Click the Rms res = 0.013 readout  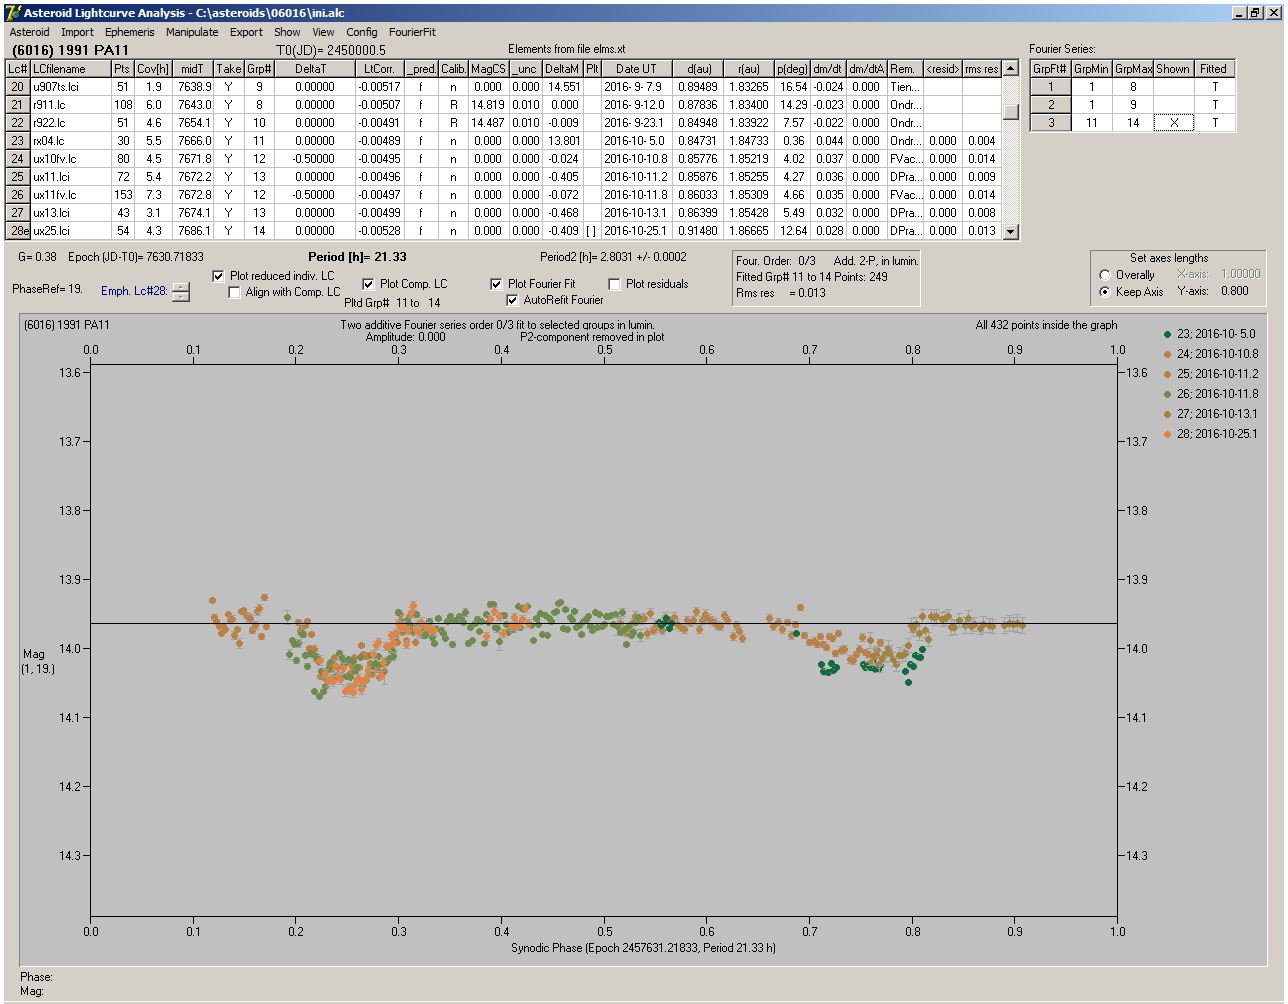click(781, 293)
